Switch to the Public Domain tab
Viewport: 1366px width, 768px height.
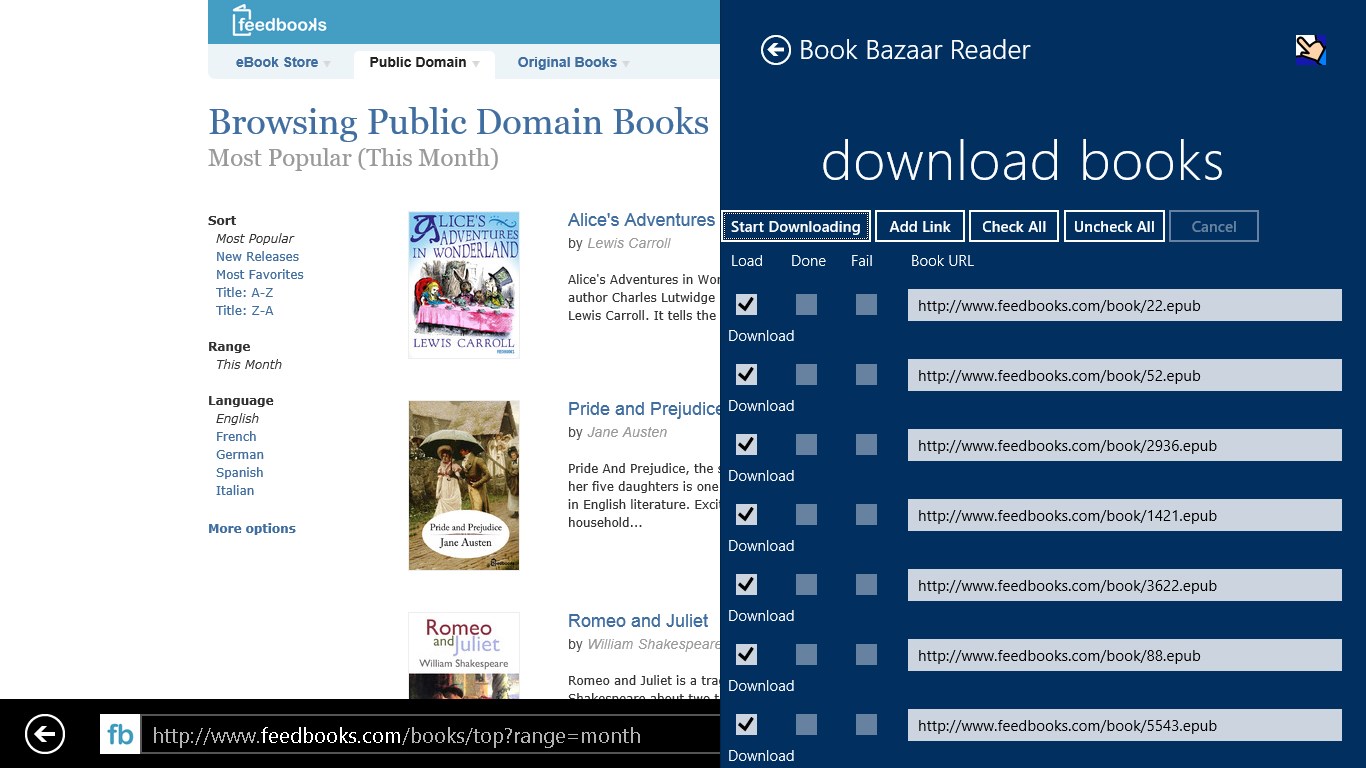(x=420, y=62)
